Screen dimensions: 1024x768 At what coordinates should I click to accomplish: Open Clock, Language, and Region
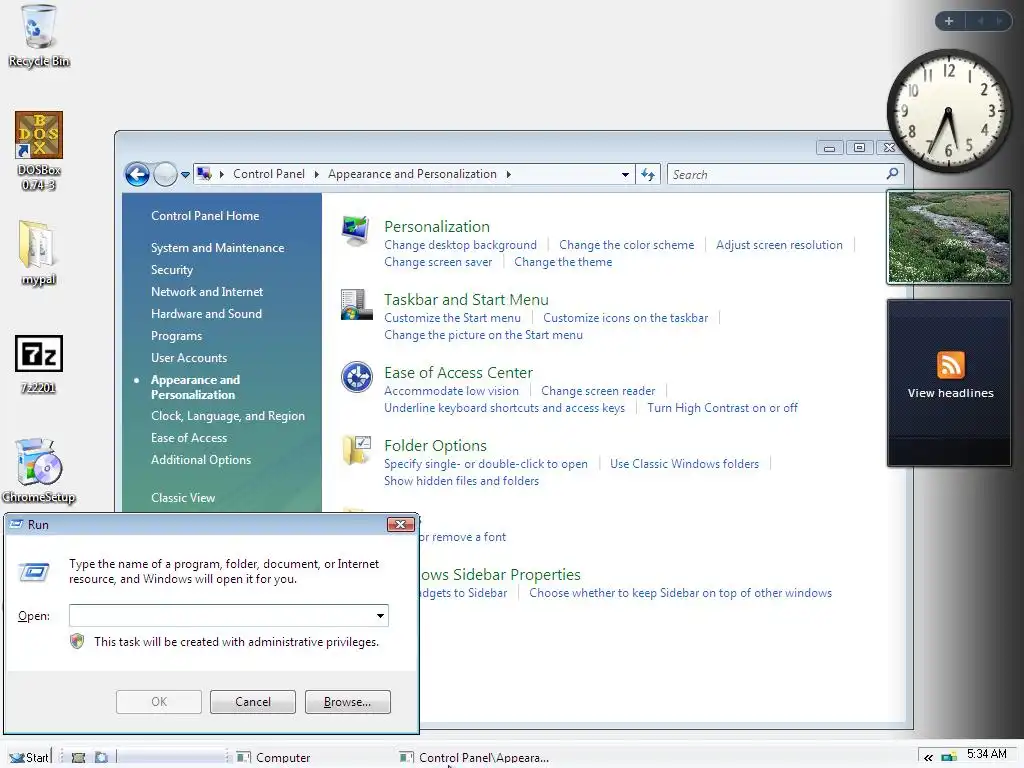click(x=228, y=416)
